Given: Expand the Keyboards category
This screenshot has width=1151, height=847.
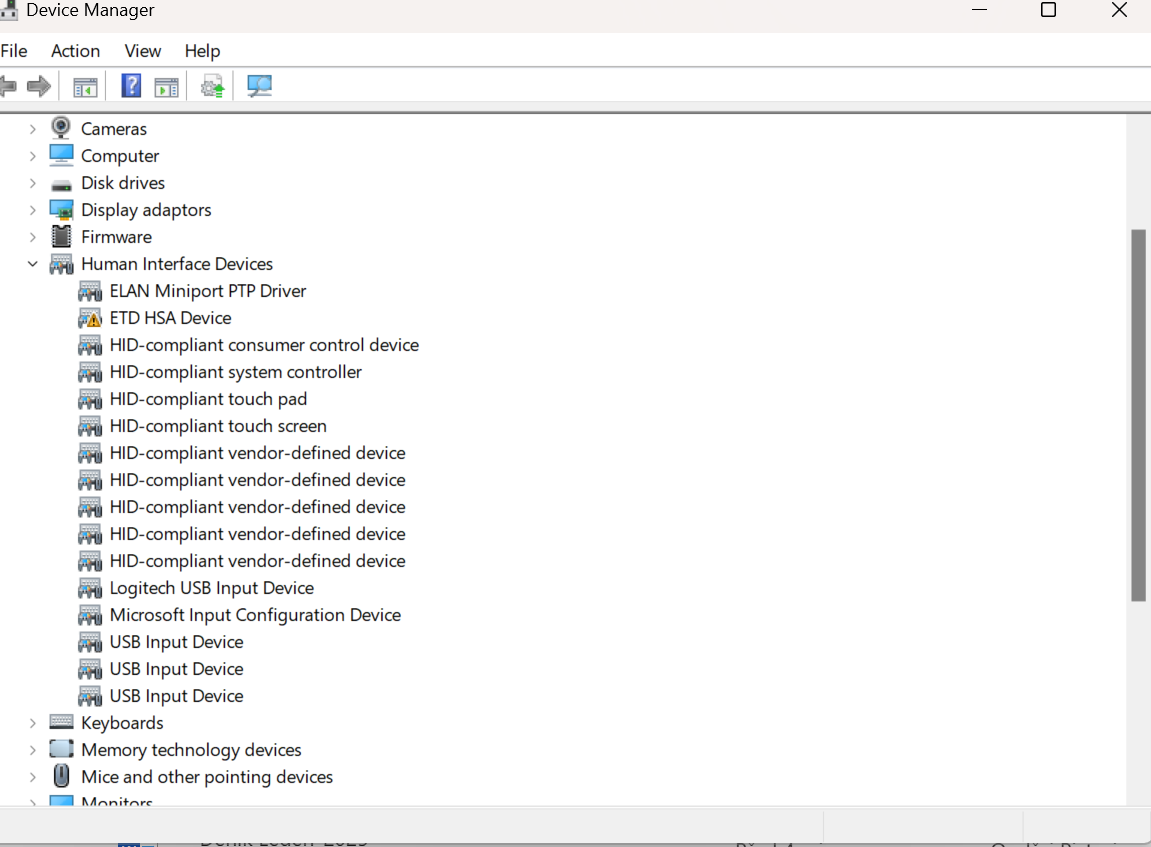Looking at the screenshot, I should (32, 723).
